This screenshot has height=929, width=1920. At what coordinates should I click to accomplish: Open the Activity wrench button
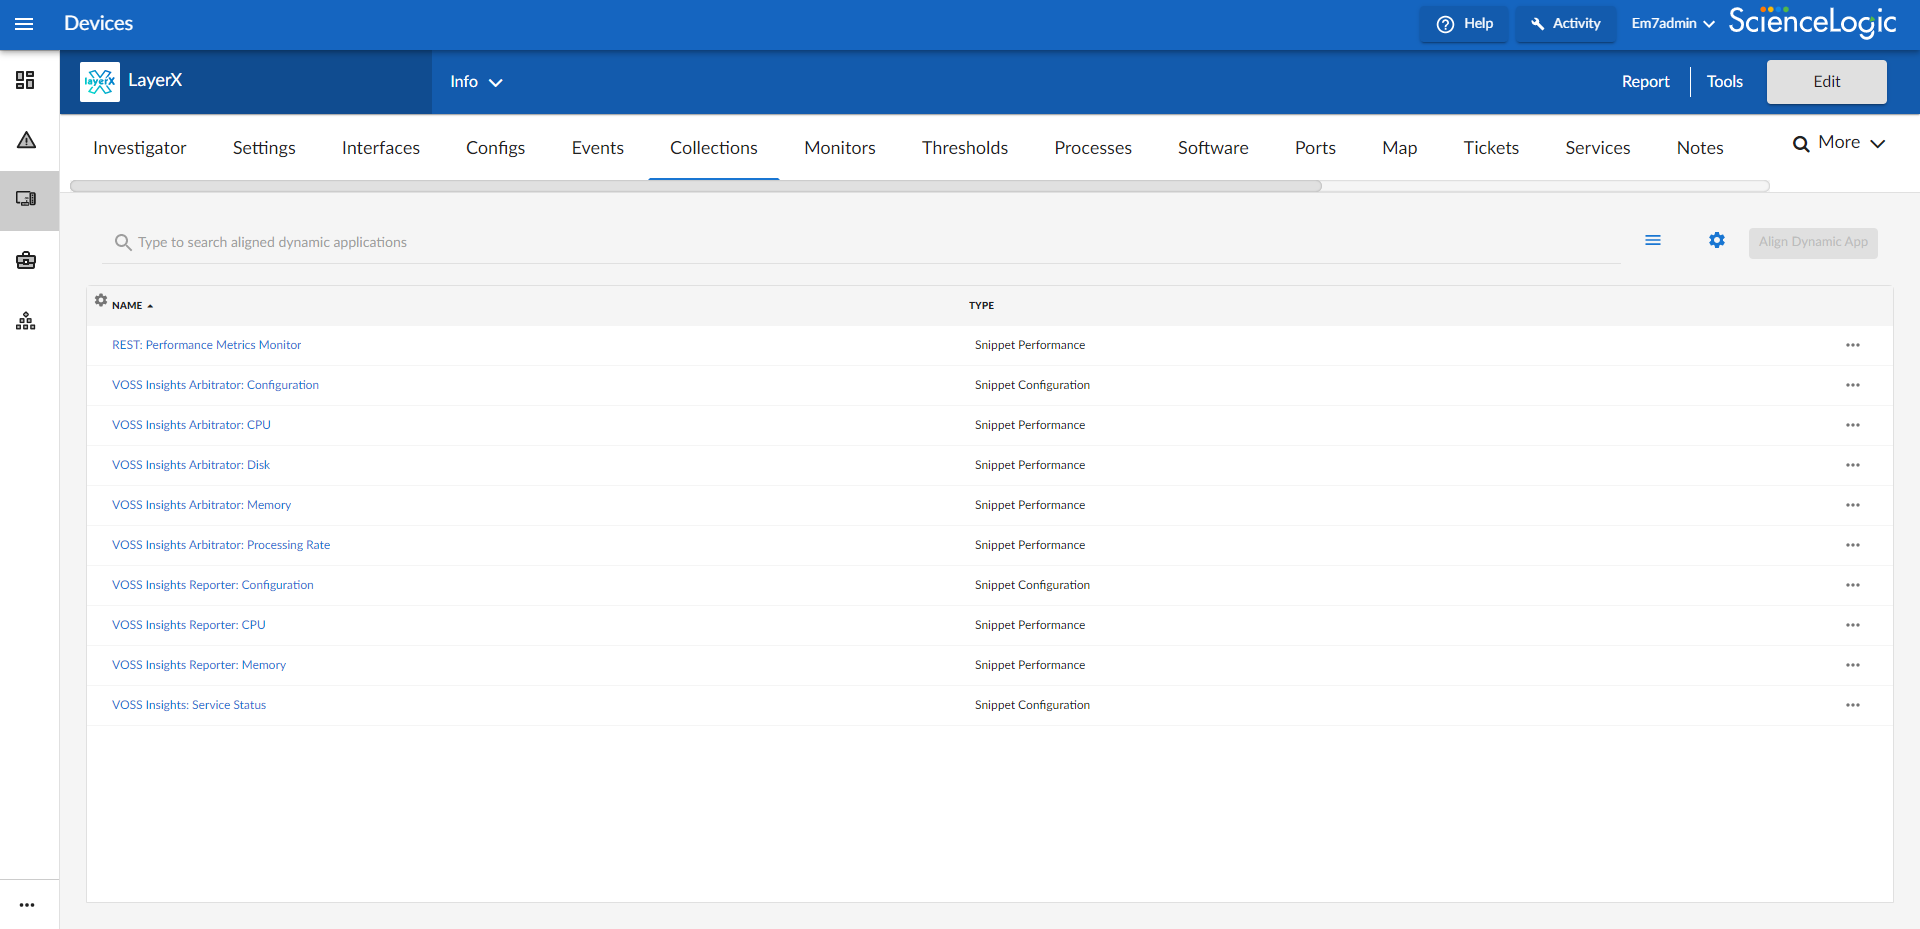click(x=1566, y=24)
